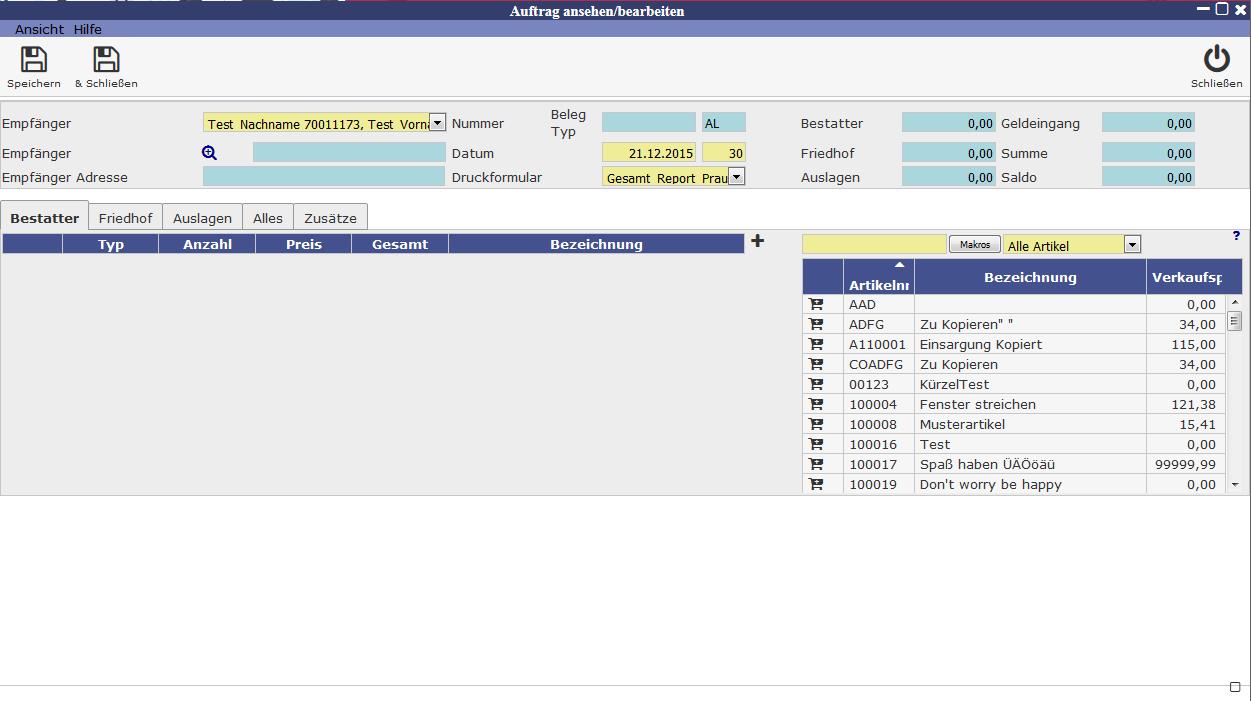Sort by the Artikelnr column header
The height and width of the screenshot is (701, 1251).
coord(878,278)
